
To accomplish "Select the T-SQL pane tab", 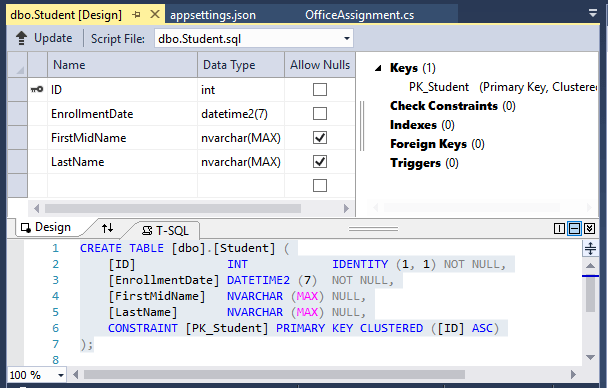I will coord(166,231).
